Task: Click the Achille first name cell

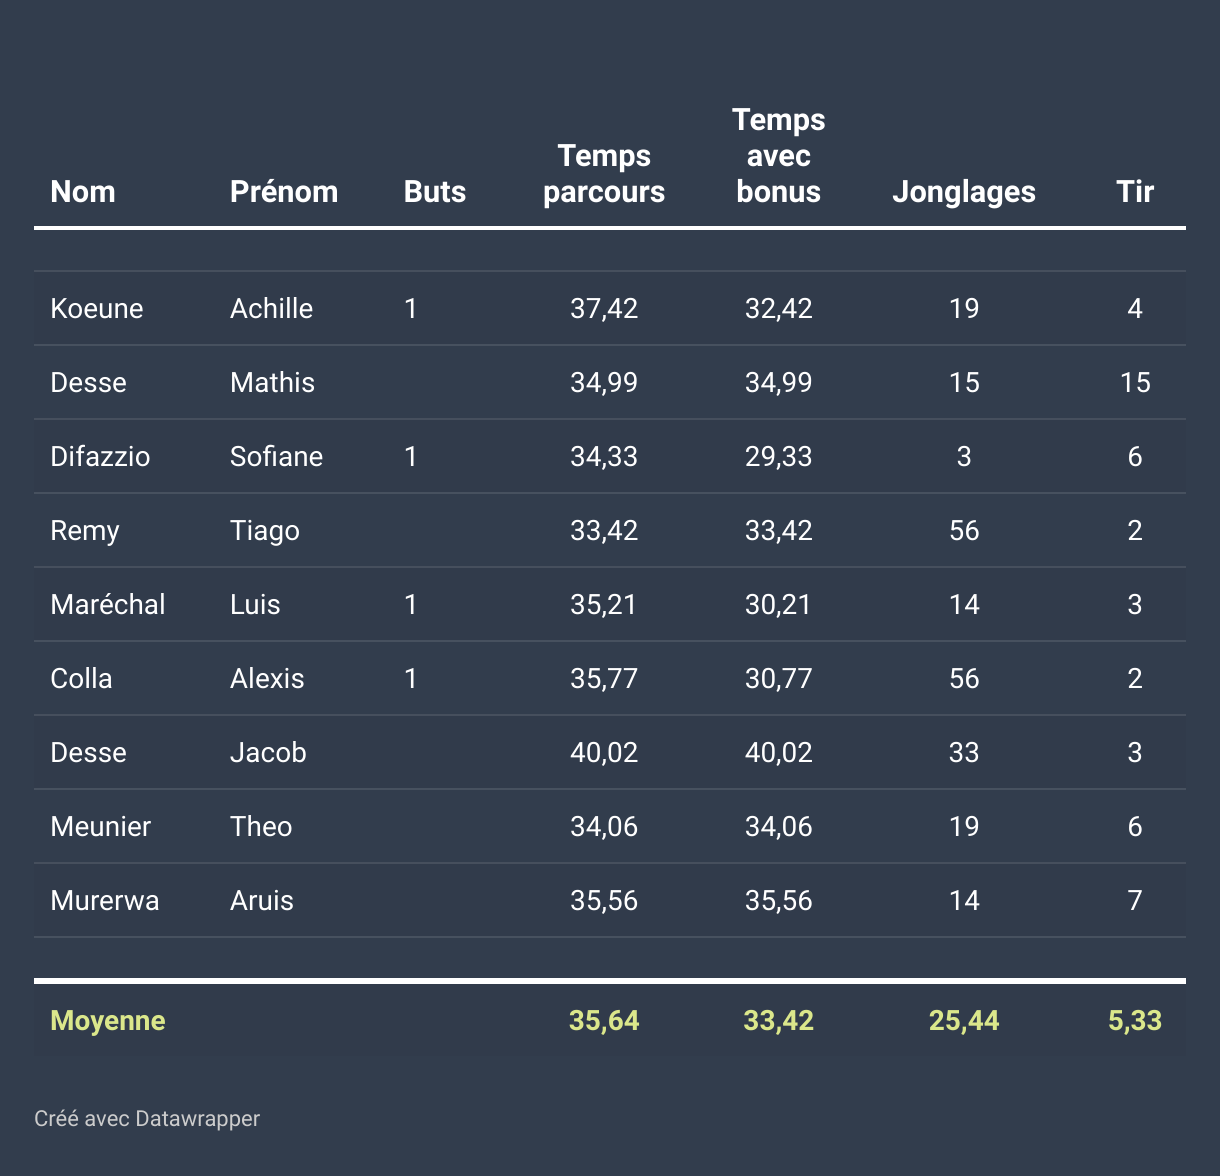Action: tap(272, 308)
